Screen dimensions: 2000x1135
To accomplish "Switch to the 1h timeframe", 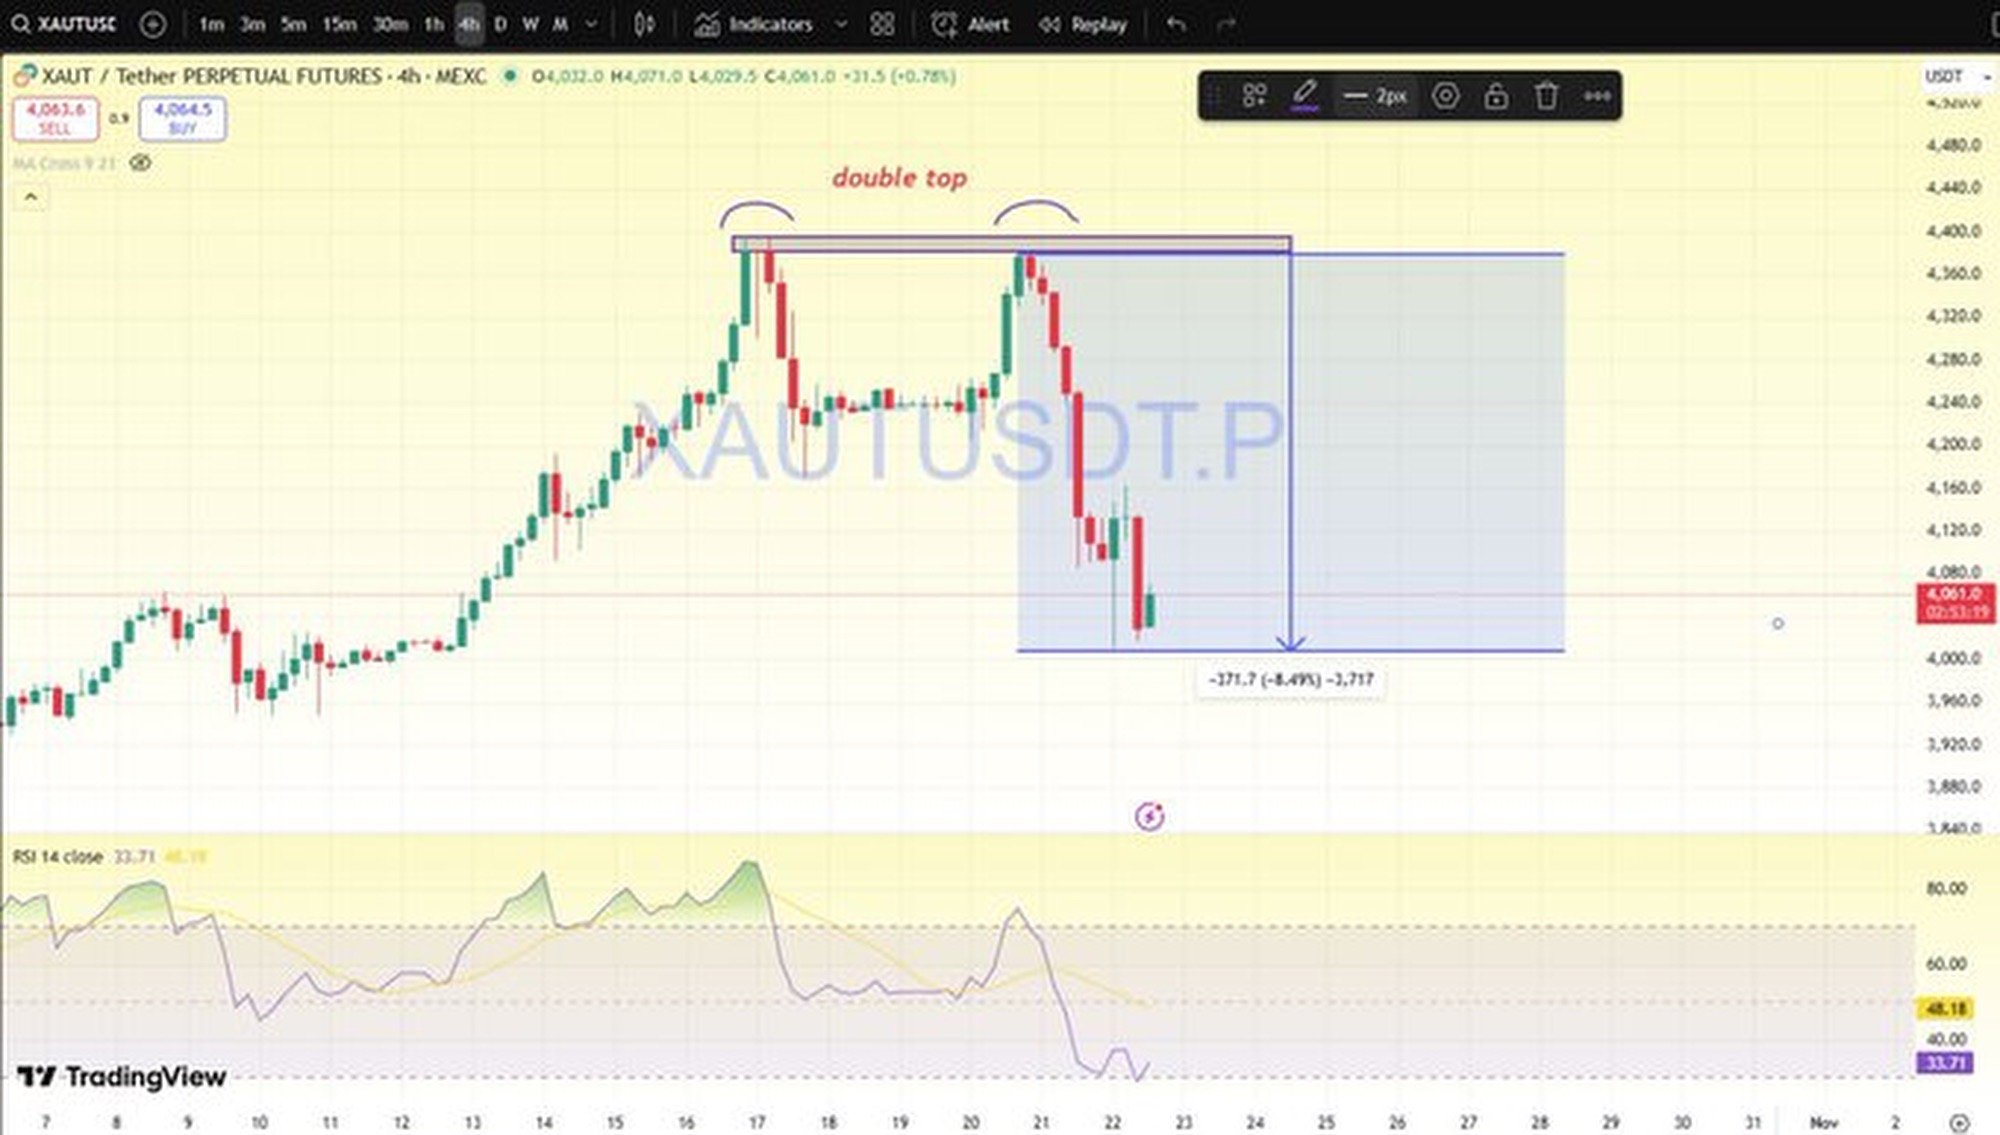I will click(433, 24).
